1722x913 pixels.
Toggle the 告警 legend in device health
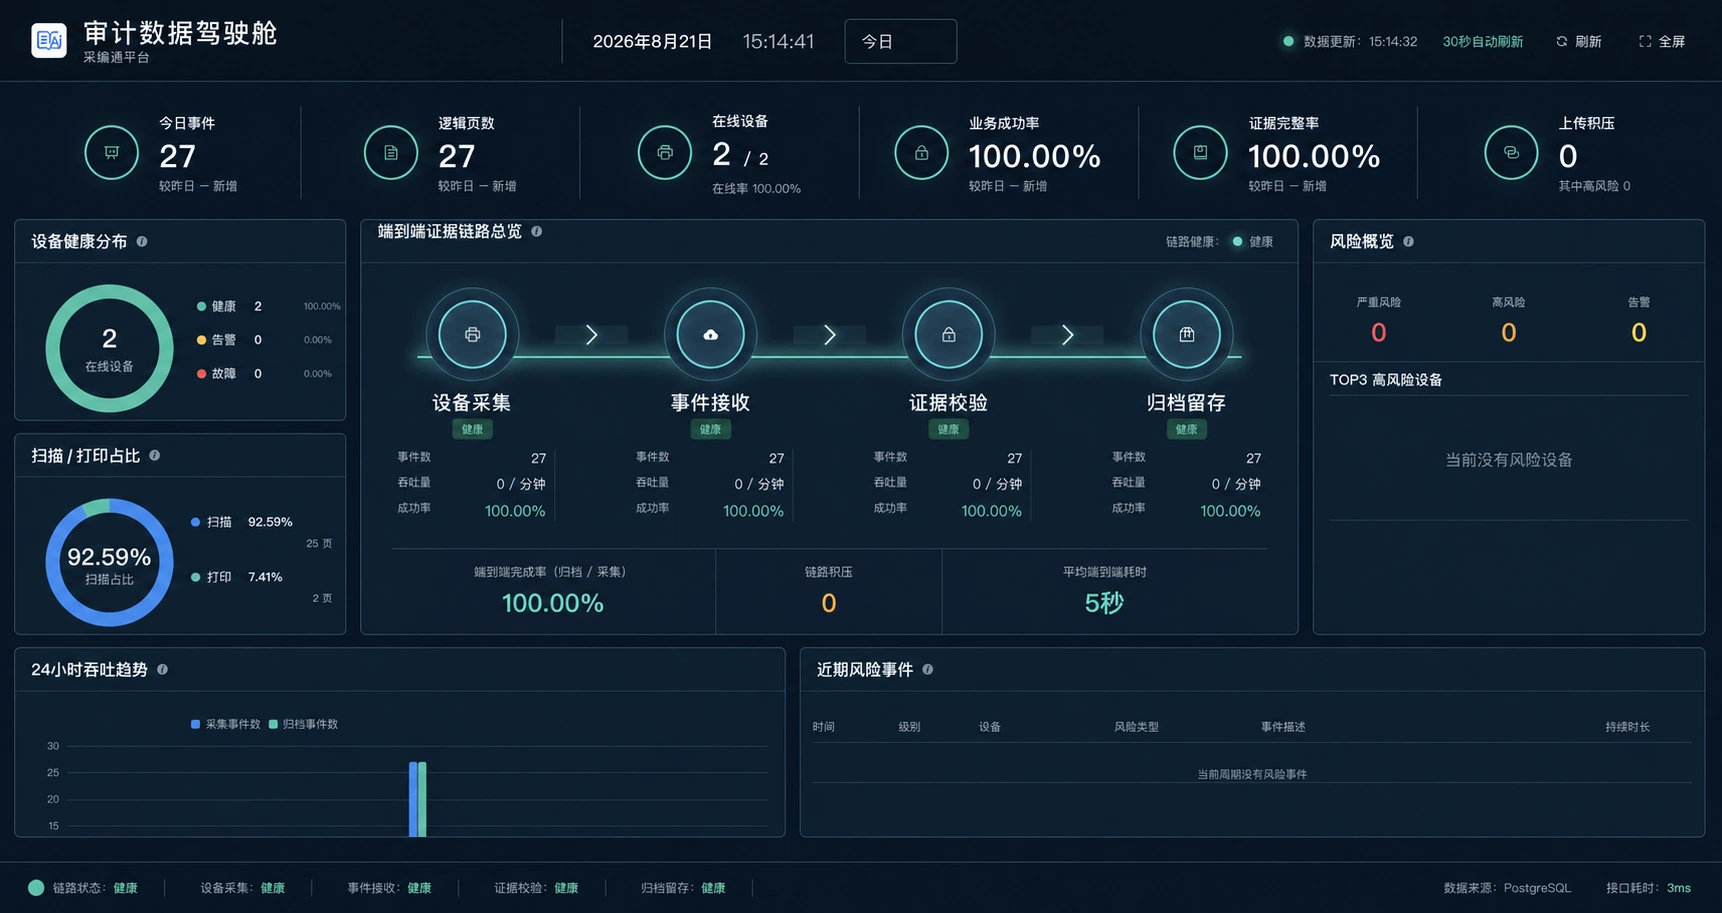pyautogui.click(x=217, y=340)
